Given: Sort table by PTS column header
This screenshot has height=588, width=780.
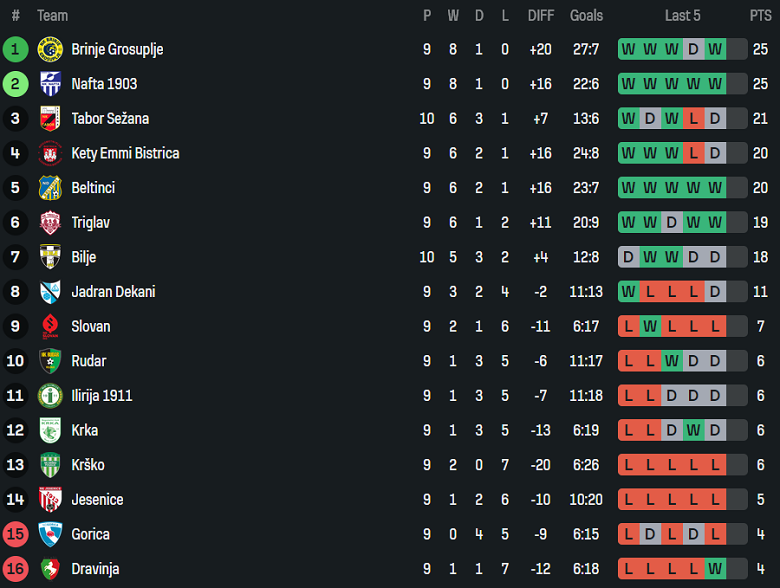Looking at the screenshot, I should [x=760, y=15].
